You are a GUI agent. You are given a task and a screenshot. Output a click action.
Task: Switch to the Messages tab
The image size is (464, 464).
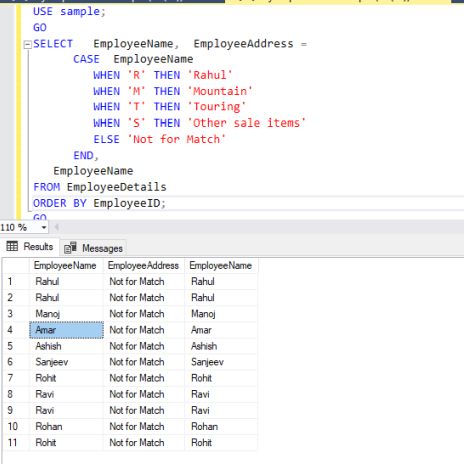(x=93, y=248)
